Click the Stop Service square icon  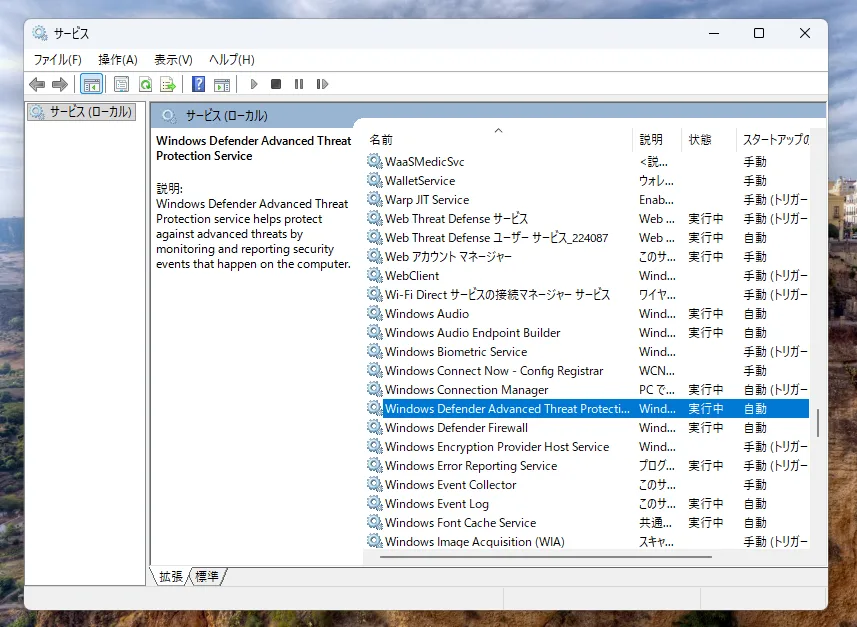(x=276, y=84)
